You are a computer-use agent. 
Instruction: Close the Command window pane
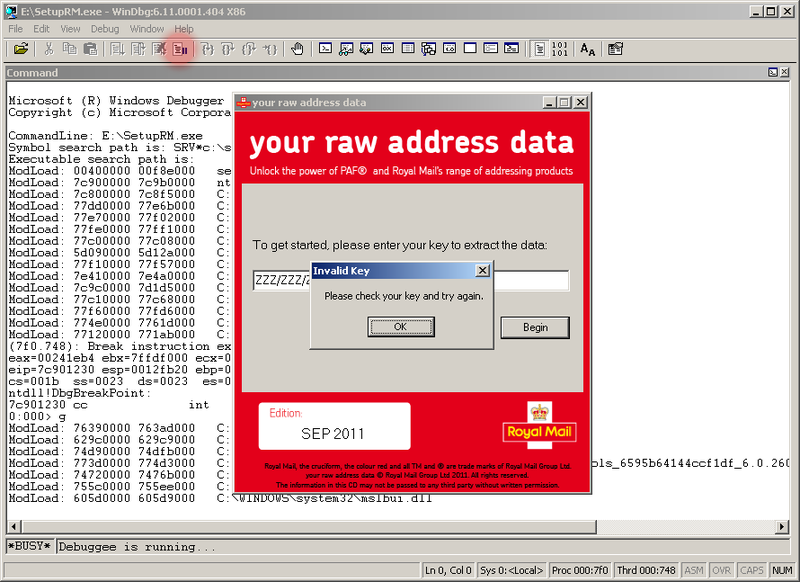(x=785, y=72)
